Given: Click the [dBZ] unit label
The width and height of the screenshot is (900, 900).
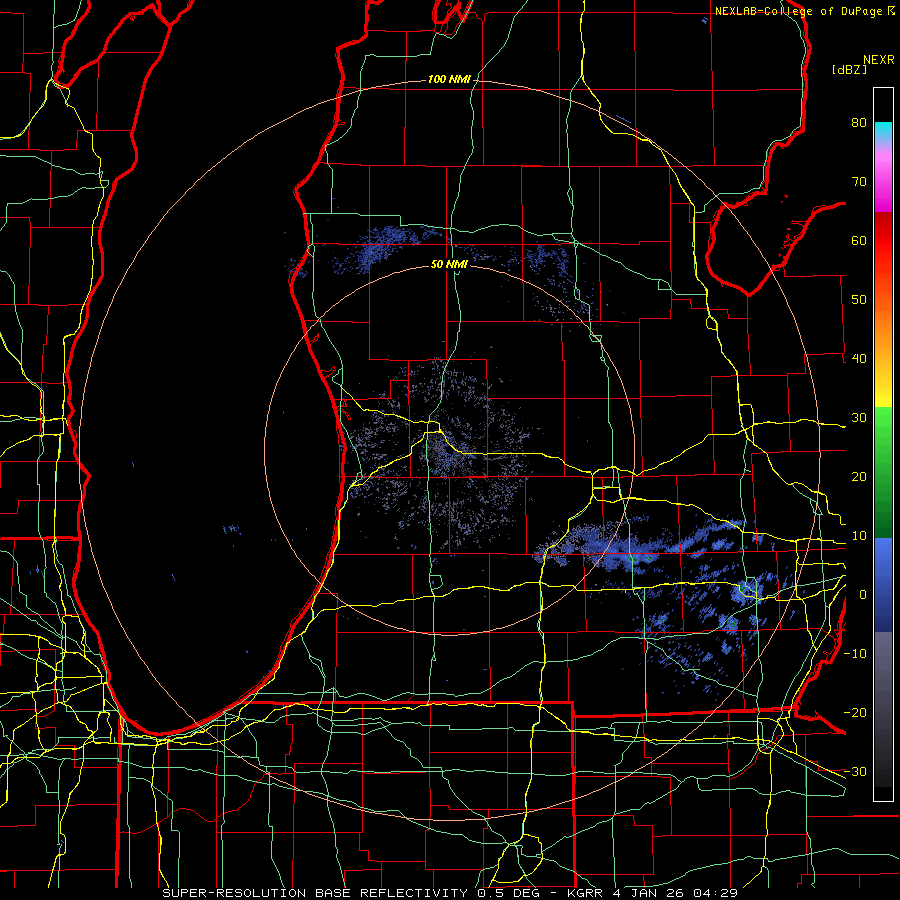Looking at the screenshot, I should [849, 69].
